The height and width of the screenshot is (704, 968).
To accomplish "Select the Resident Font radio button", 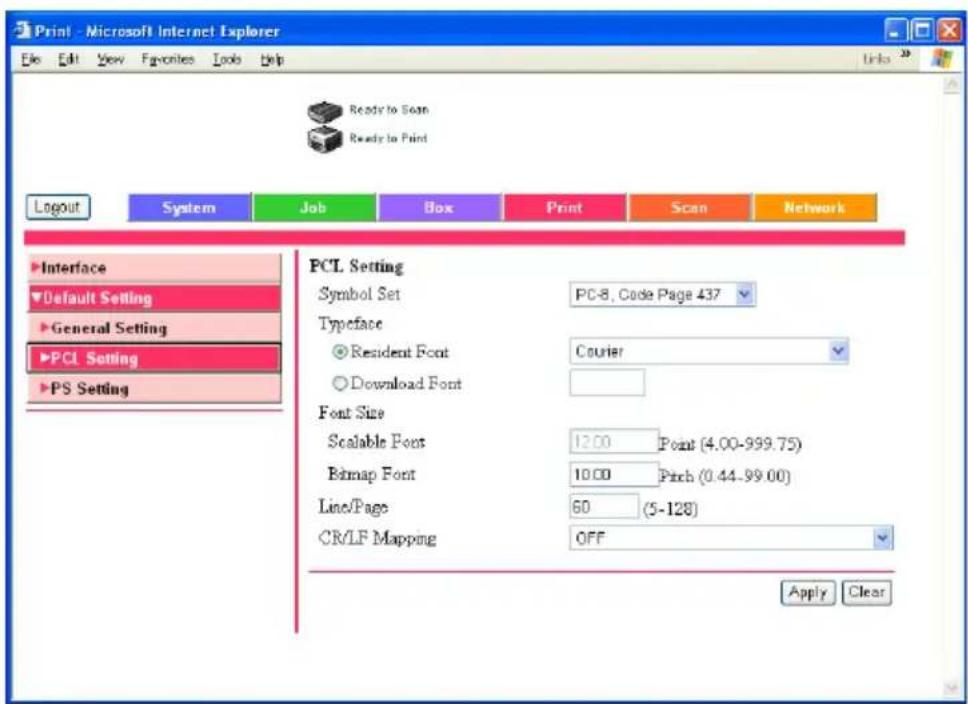I will (x=340, y=352).
